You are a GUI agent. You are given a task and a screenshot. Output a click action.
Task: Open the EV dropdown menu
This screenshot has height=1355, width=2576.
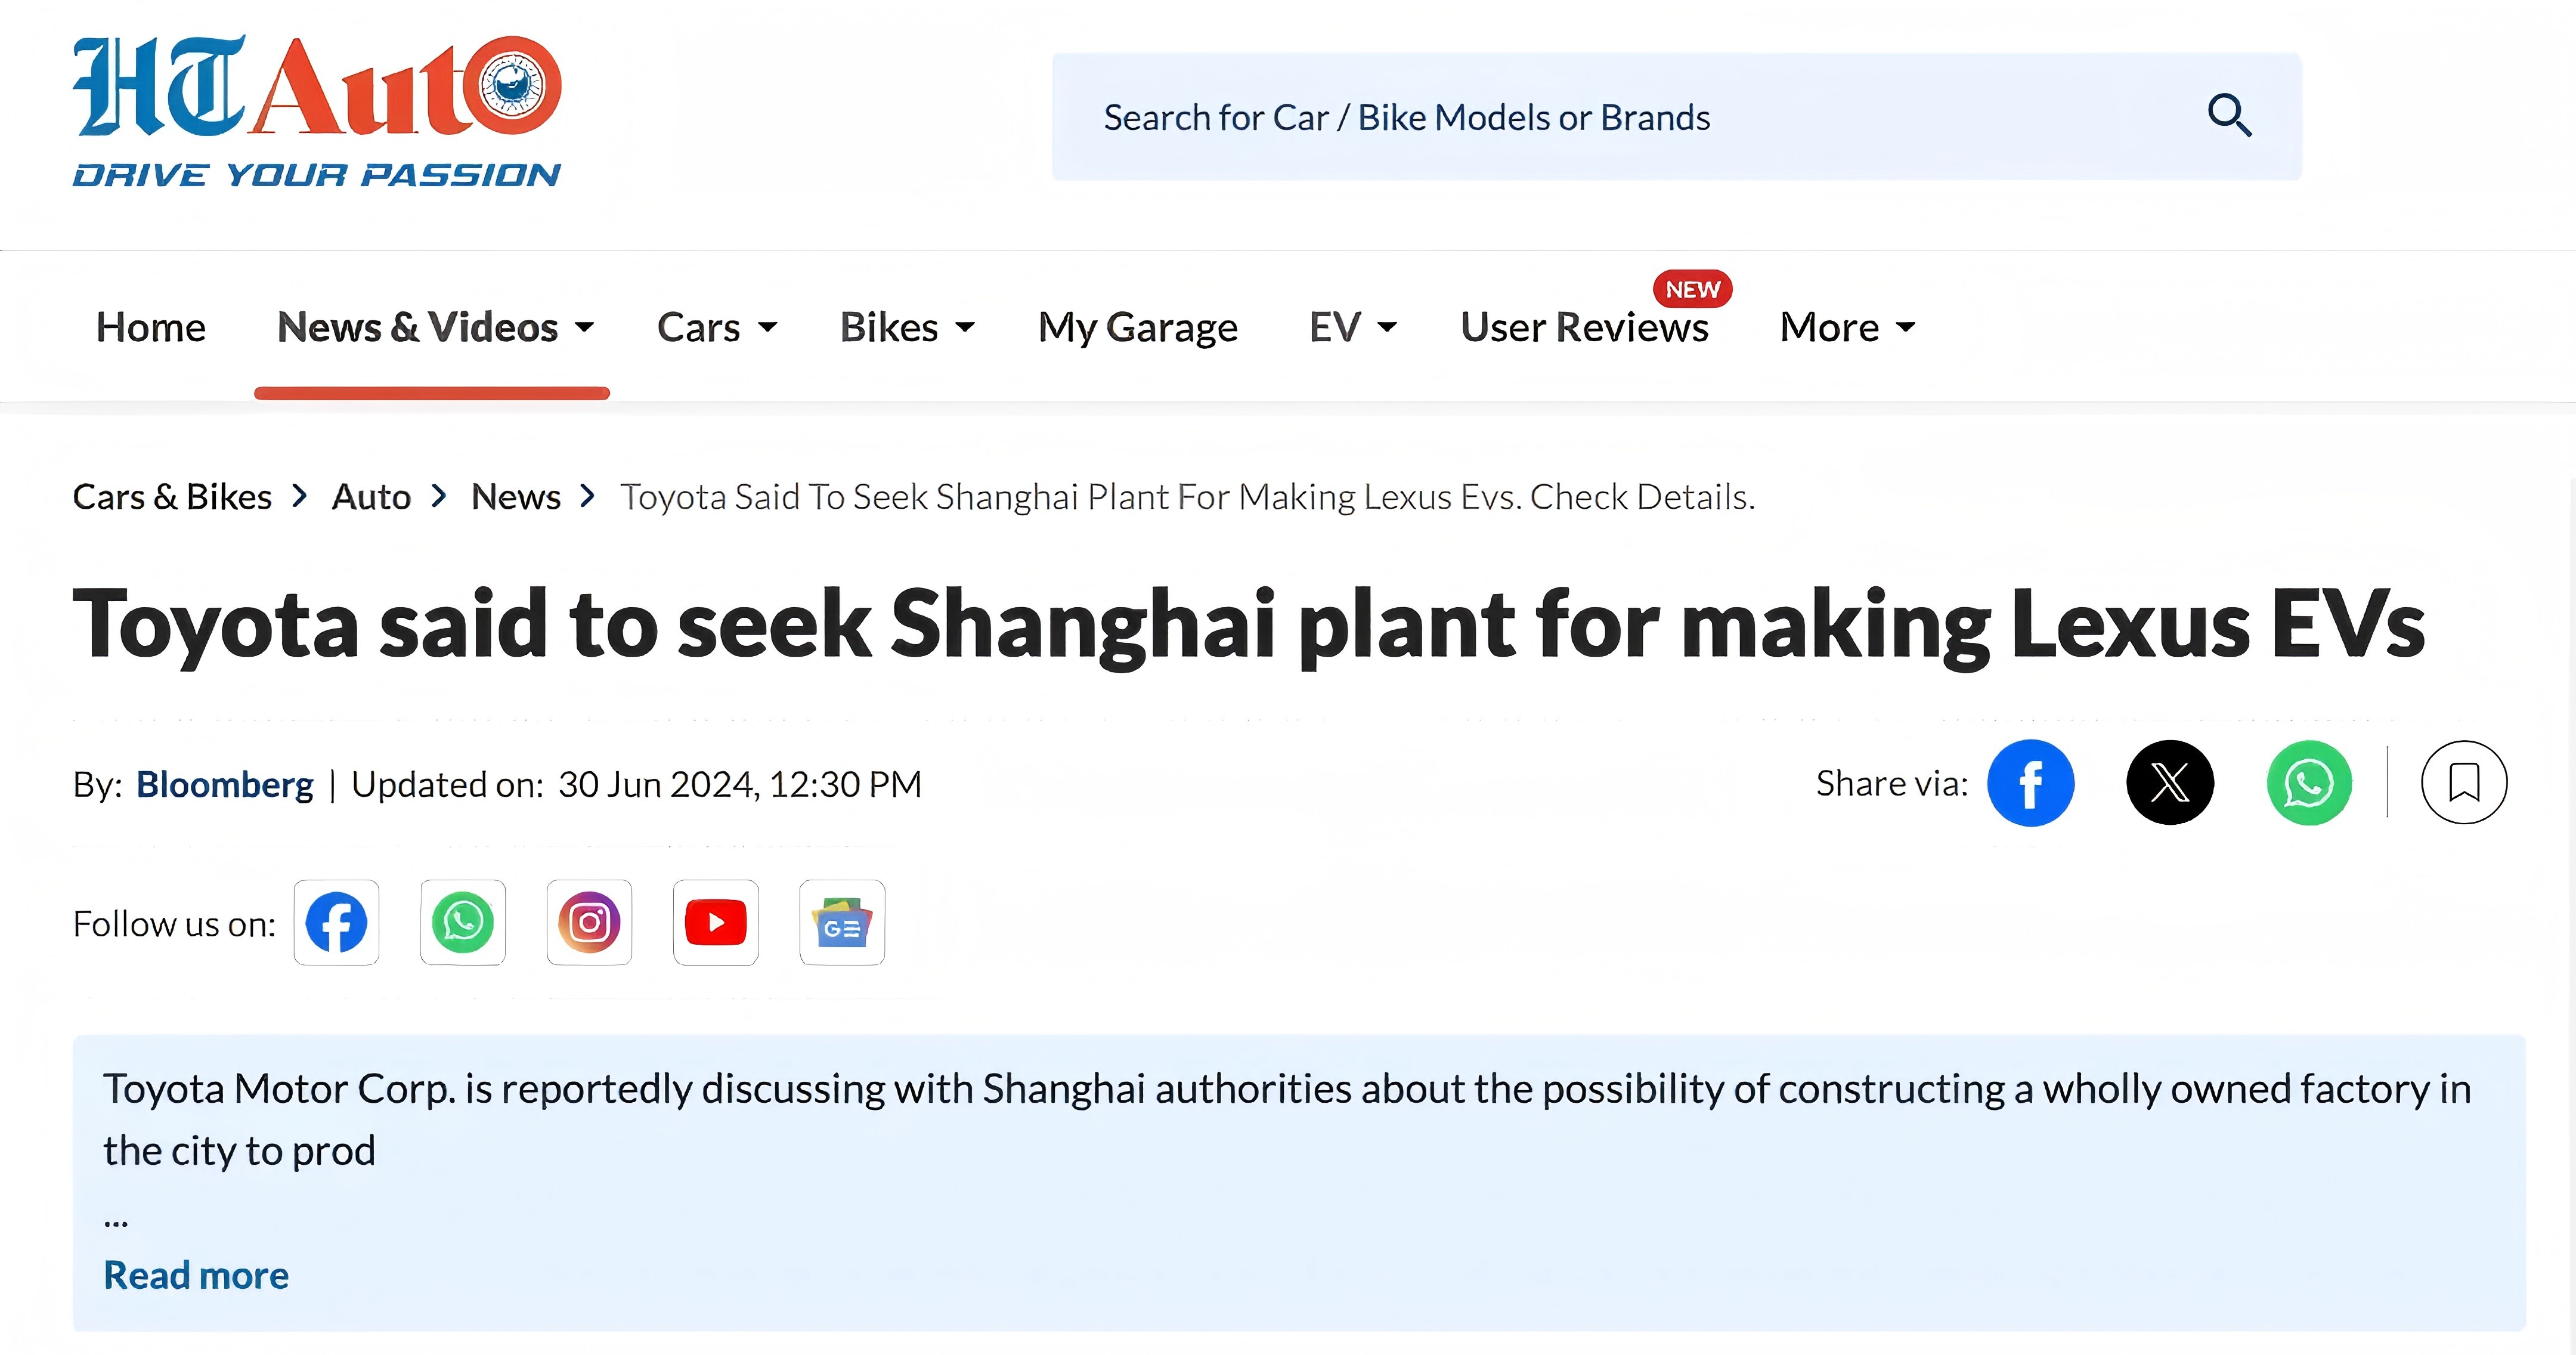(1352, 327)
